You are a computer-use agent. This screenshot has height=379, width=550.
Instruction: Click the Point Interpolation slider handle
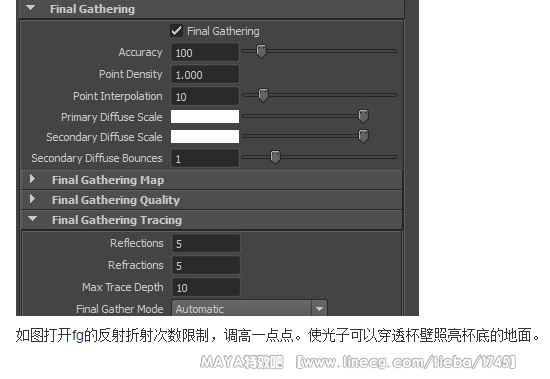[x=263, y=95]
